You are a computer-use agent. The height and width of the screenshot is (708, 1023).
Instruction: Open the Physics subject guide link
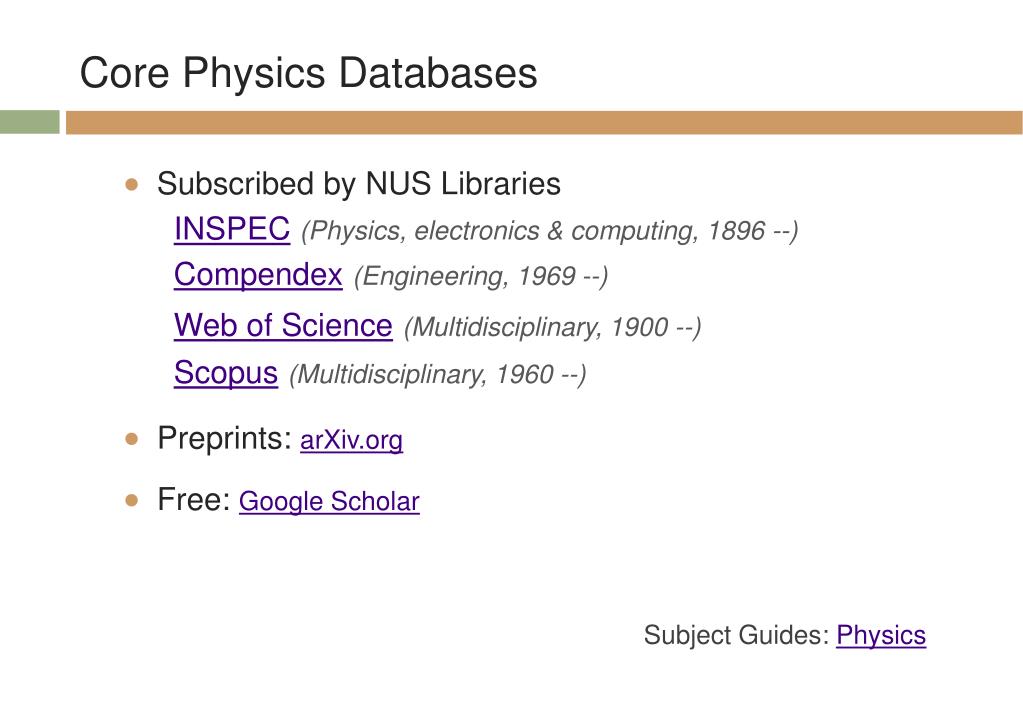[881, 635]
